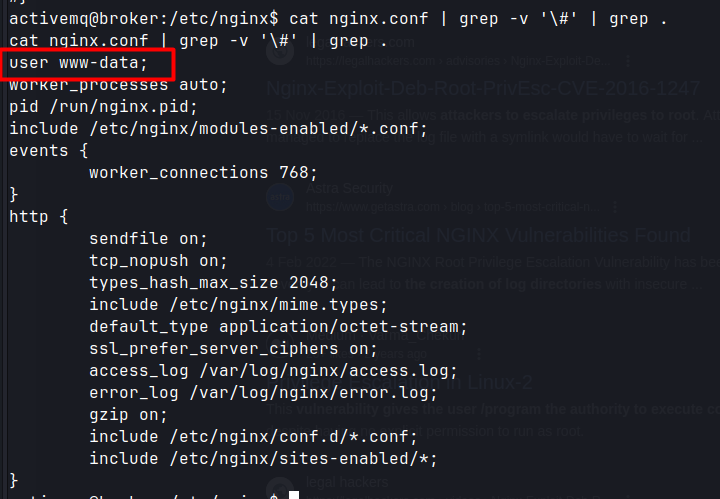Click the highlighted user www-data; line
The height and width of the screenshot is (499, 720).
79,63
